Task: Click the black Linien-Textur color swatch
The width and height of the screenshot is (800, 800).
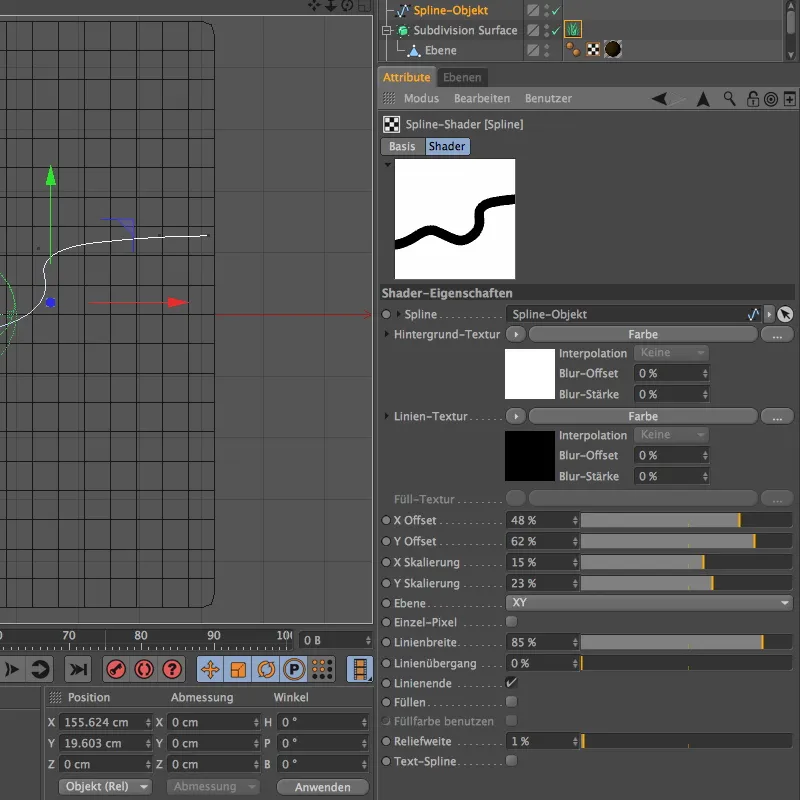Action: (529, 457)
